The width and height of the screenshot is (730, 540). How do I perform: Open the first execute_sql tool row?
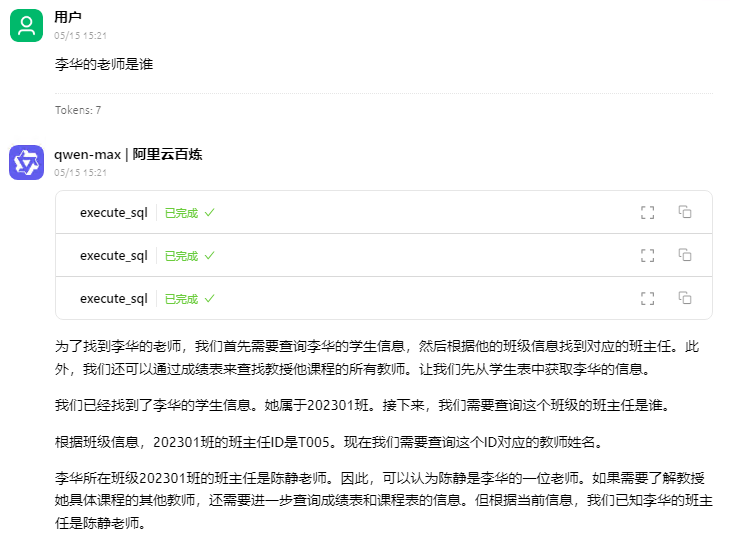click(x=384, y=212)
